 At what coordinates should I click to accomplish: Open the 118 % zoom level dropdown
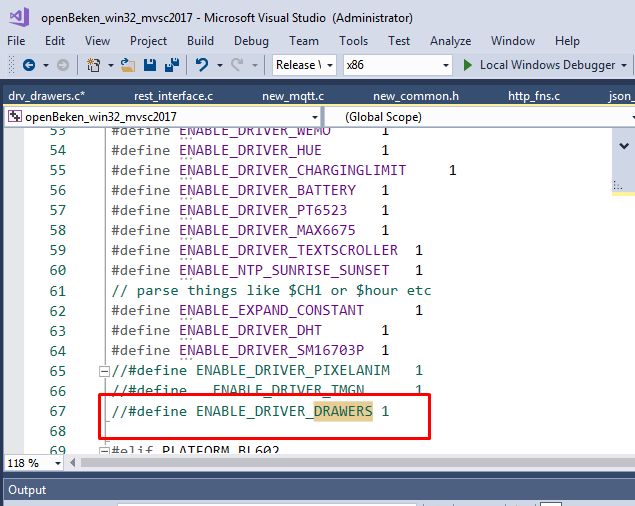[x=34, y=463]
